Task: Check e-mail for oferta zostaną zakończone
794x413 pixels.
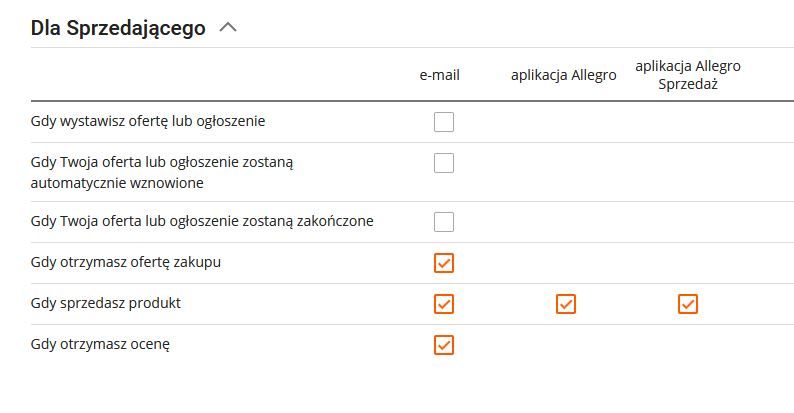Action: [x=444, y=222]
